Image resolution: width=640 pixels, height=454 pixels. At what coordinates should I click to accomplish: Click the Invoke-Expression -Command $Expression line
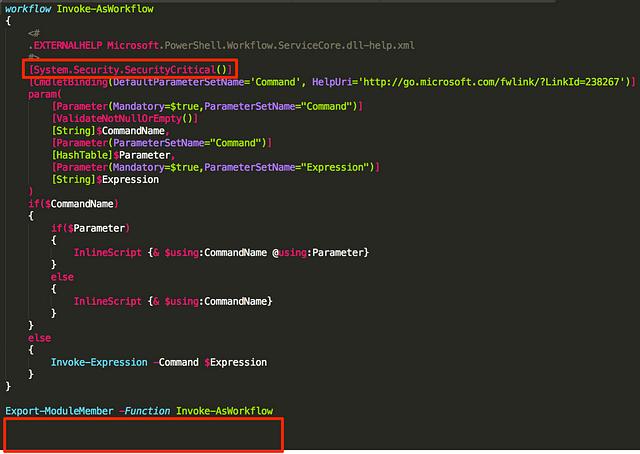click(x=159, y=362)
